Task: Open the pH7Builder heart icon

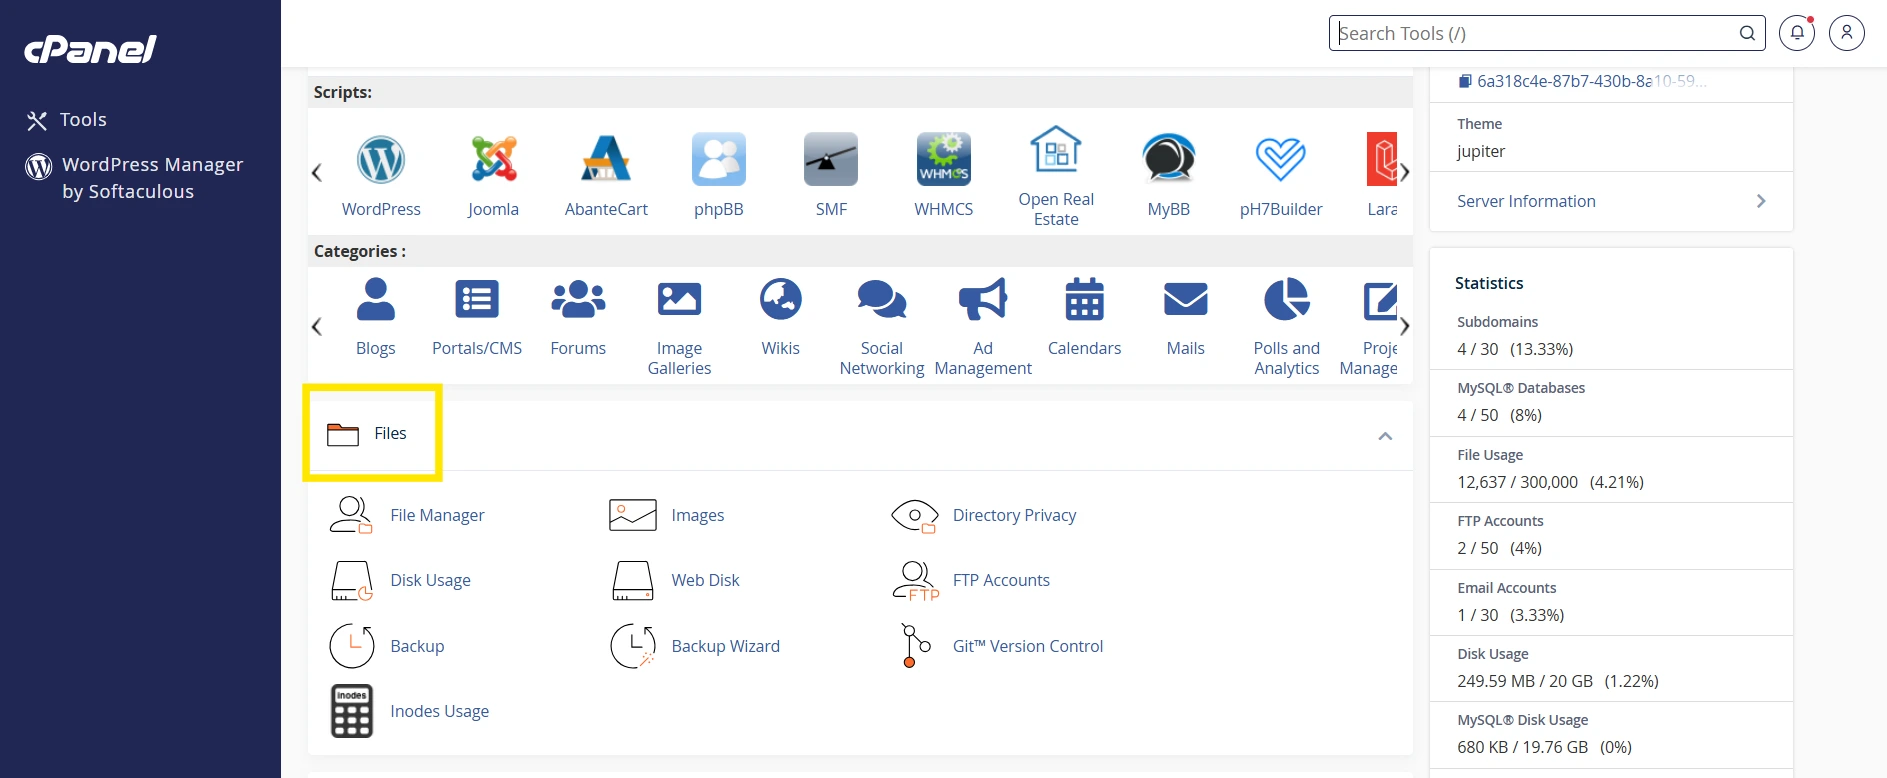Action: click(1281, 160)
